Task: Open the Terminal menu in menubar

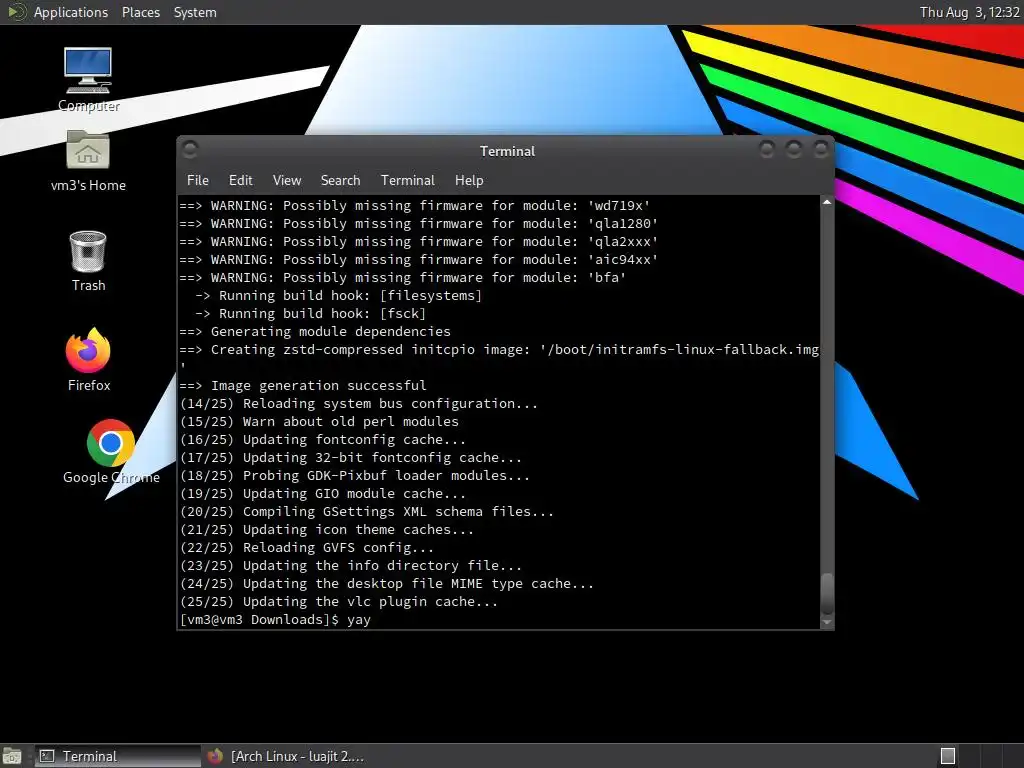Action: tap(408, 180)
